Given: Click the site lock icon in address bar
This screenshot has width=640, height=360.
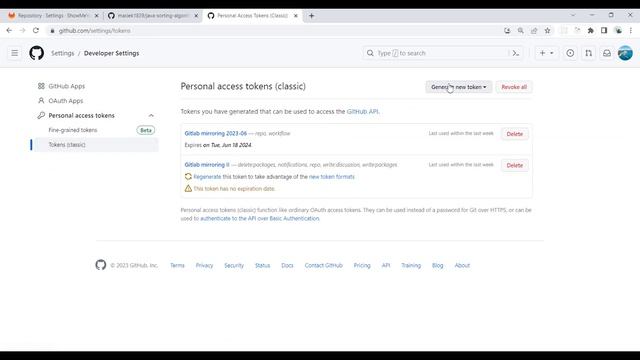Looking at the screenshot, I should coord(52,31).
